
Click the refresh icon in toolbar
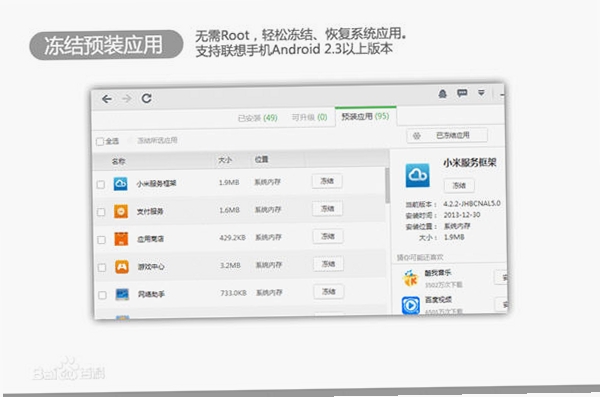click(x=147, y=98)
